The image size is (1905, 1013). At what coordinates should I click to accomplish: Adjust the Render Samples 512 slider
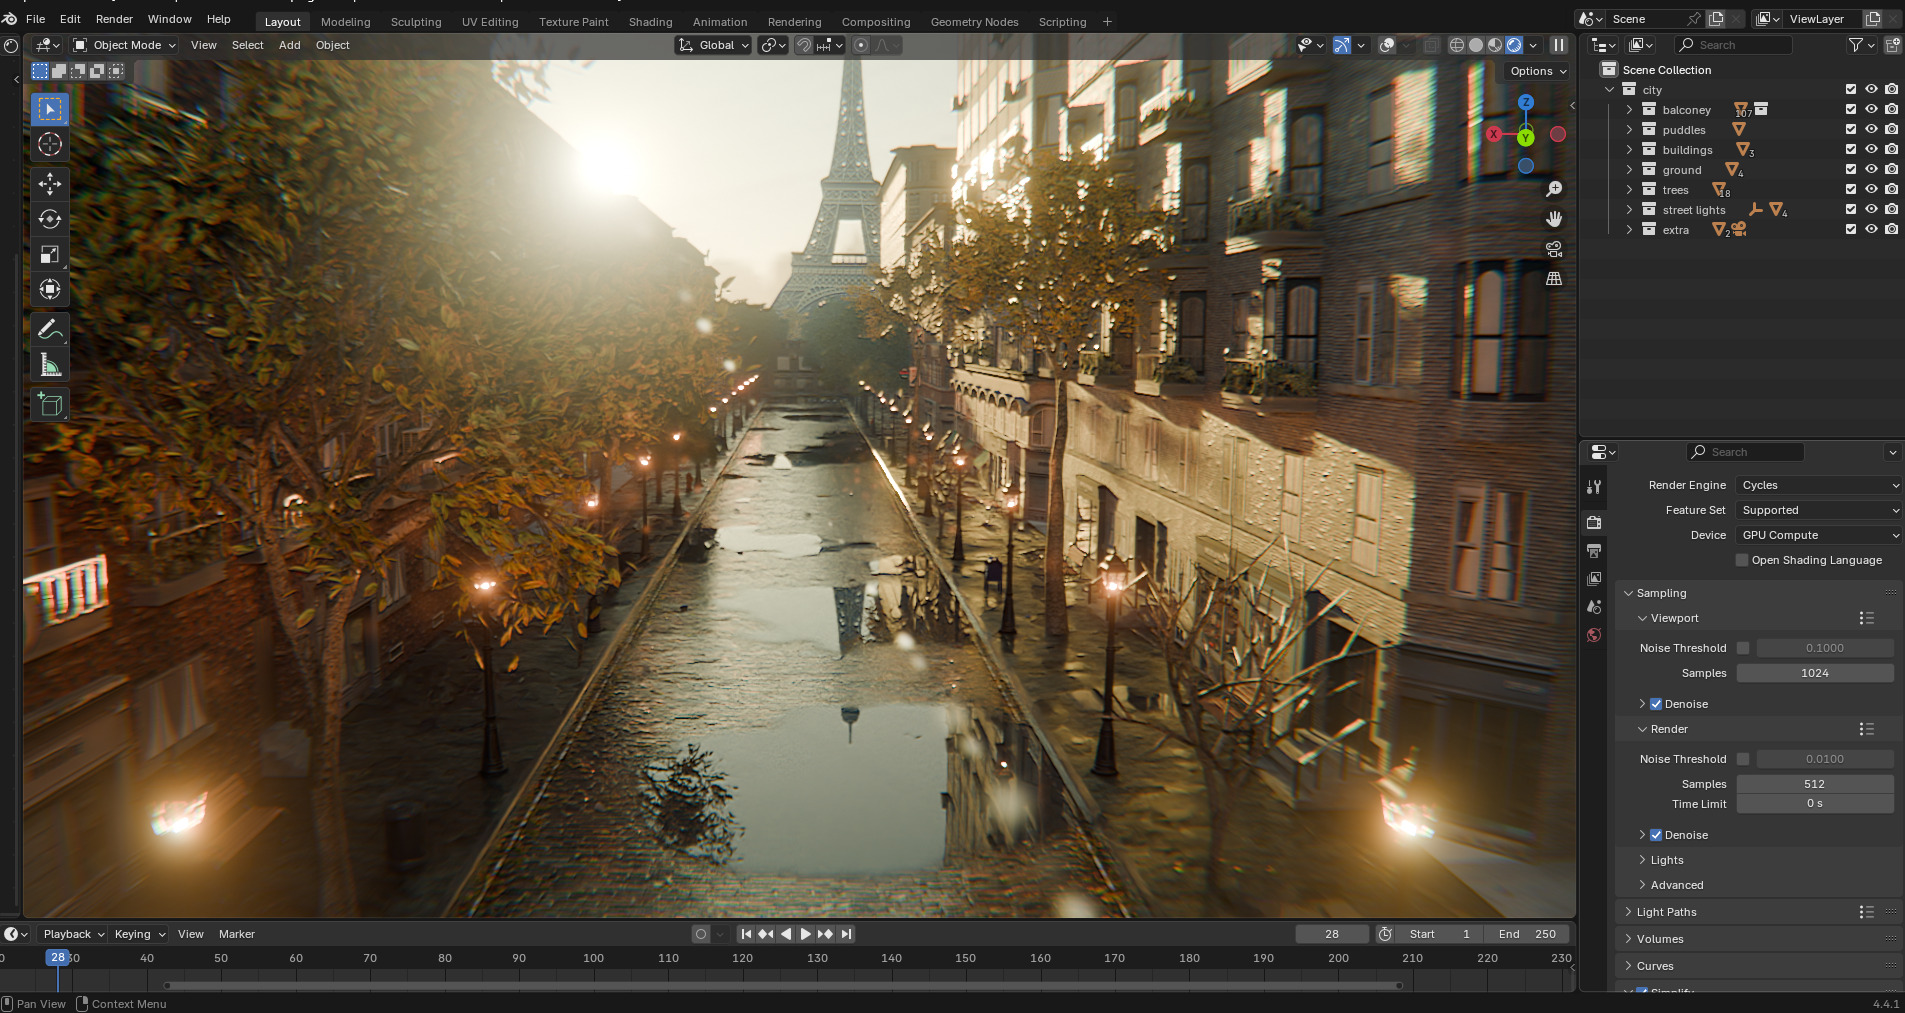[1815, 784]
